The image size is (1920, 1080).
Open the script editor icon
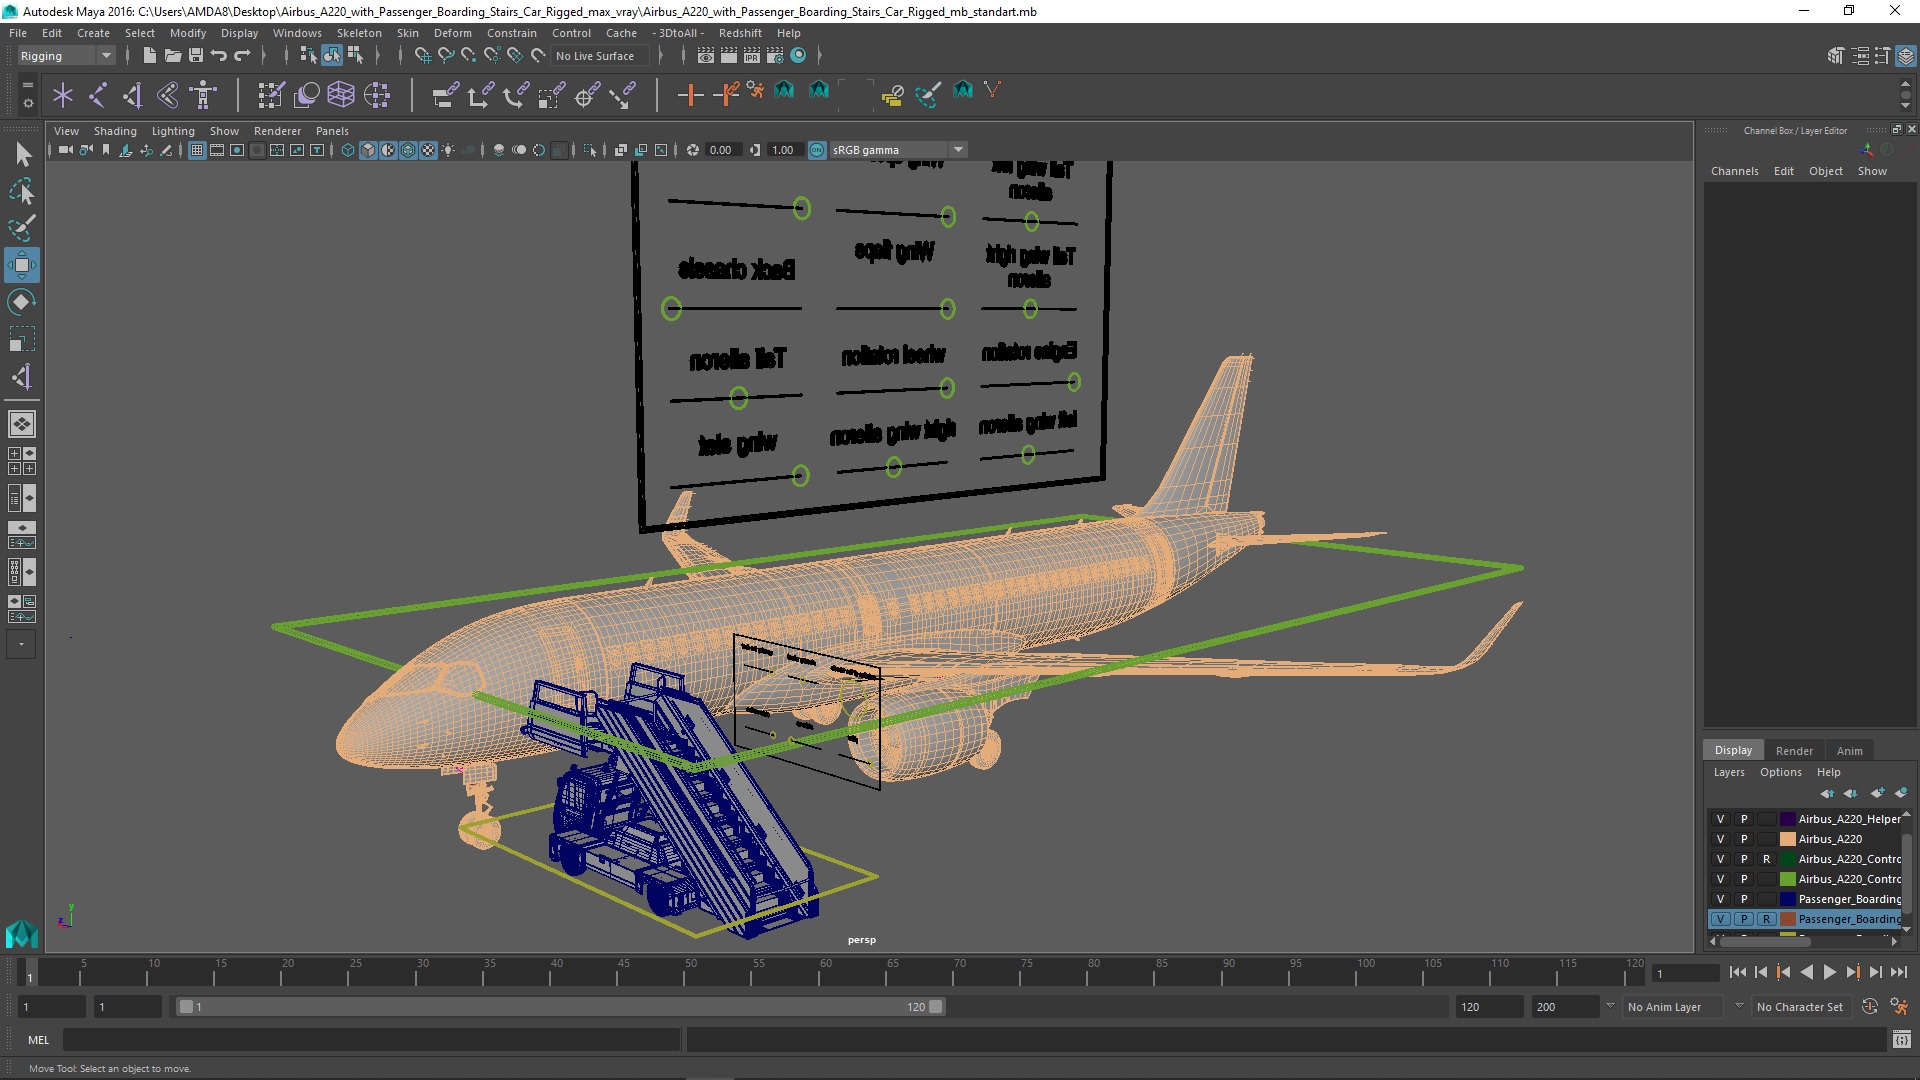point(1901,1040)
